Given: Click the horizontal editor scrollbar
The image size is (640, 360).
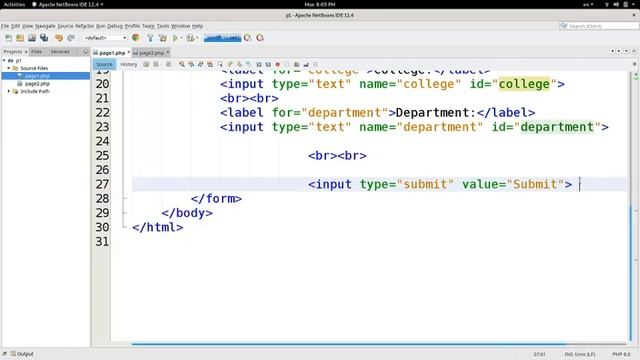Looking at the screenshot, I should [x=349, y=344].
